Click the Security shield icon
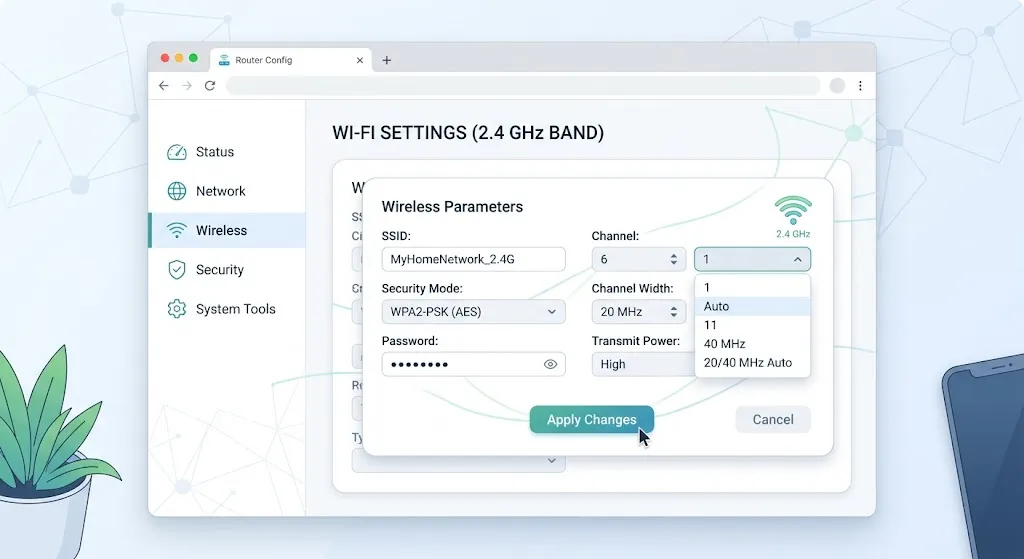 click(x=176, y=270)
